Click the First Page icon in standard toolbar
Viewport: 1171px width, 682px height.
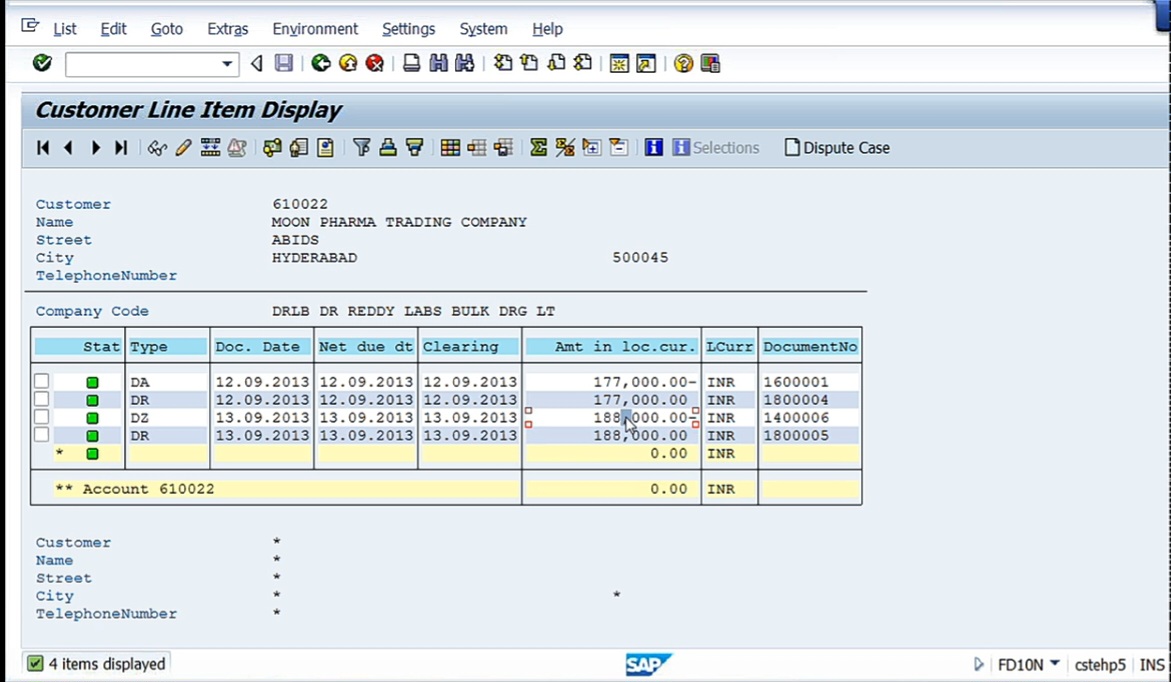click(503, 63)
